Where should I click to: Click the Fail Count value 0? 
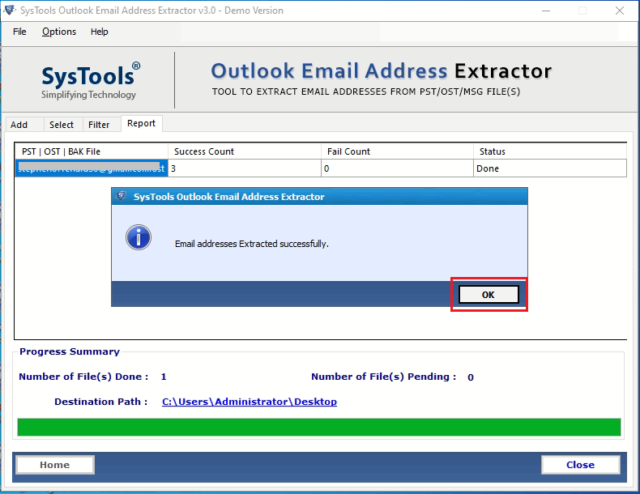(x=397, y=168)
